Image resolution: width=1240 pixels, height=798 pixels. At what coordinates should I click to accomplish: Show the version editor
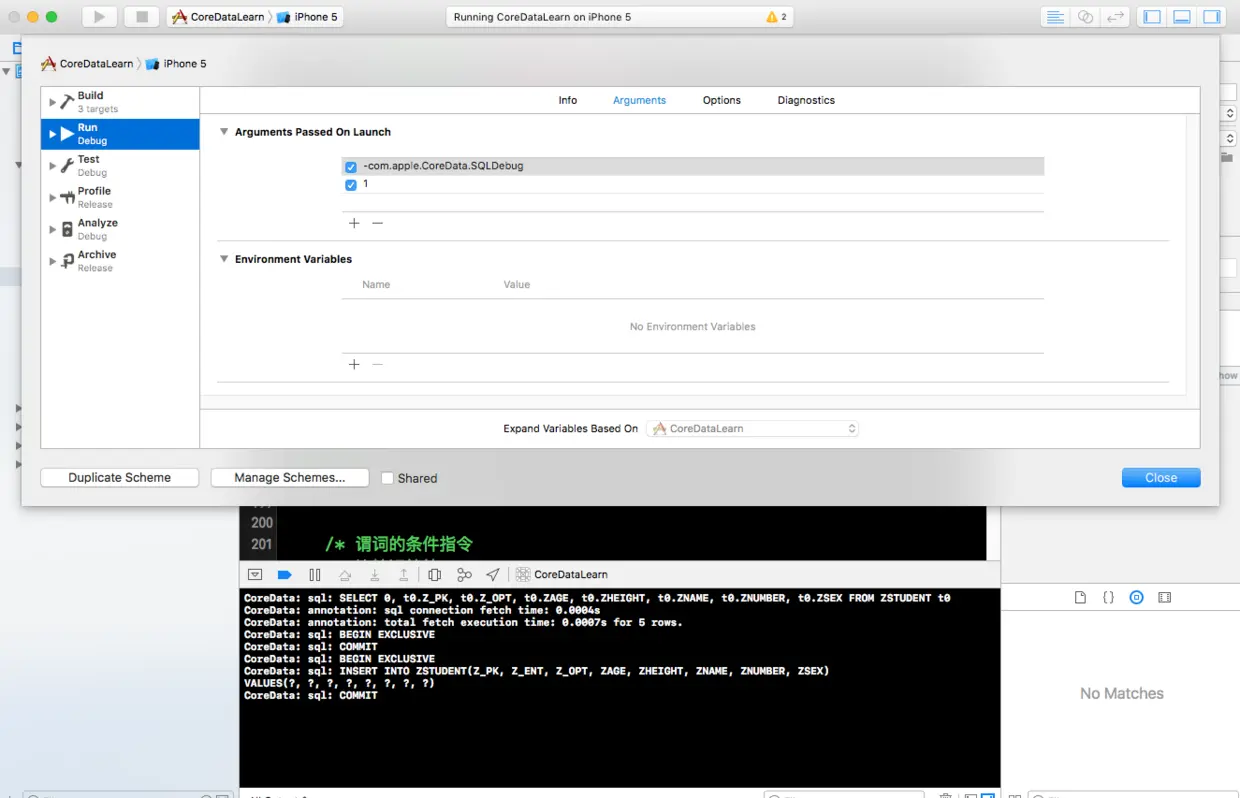click(1115, 17)
